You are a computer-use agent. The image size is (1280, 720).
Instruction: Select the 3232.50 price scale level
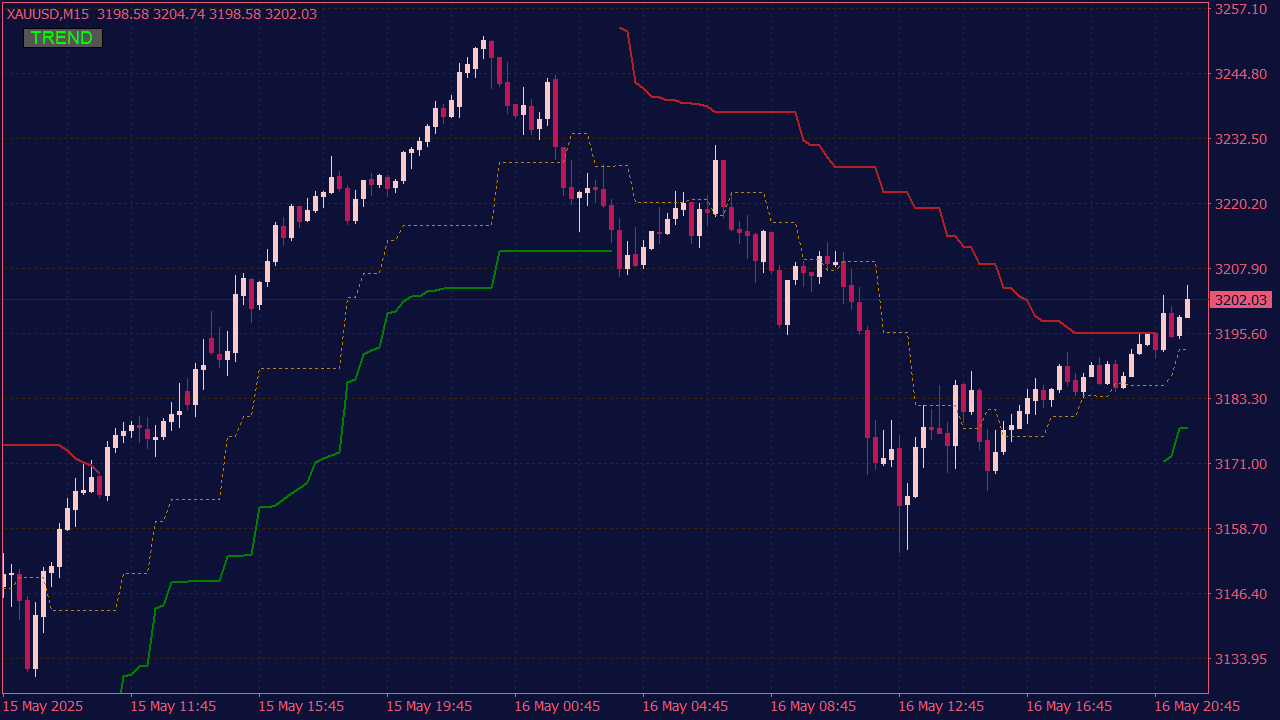tap(1241, 139)
